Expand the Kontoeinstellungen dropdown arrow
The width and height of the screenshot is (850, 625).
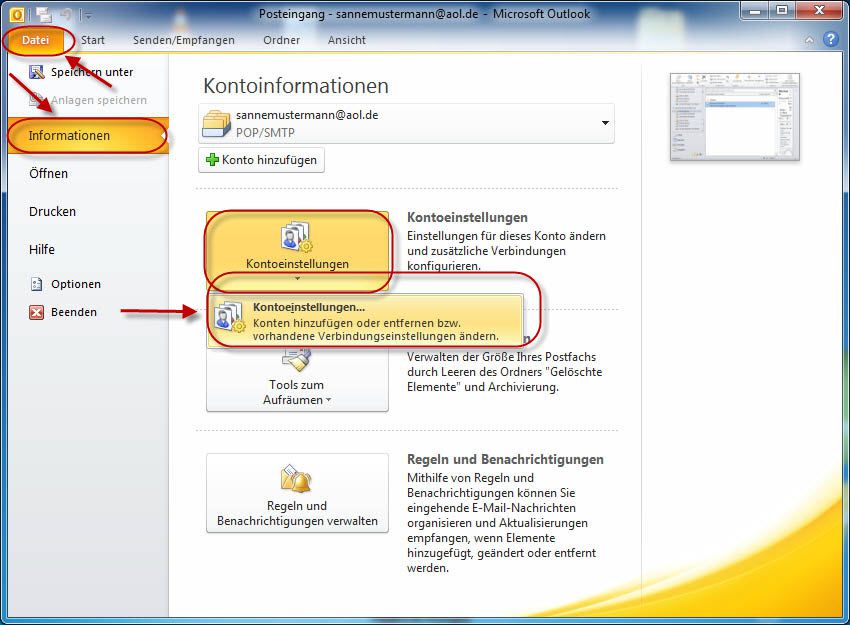click(296, 279)
